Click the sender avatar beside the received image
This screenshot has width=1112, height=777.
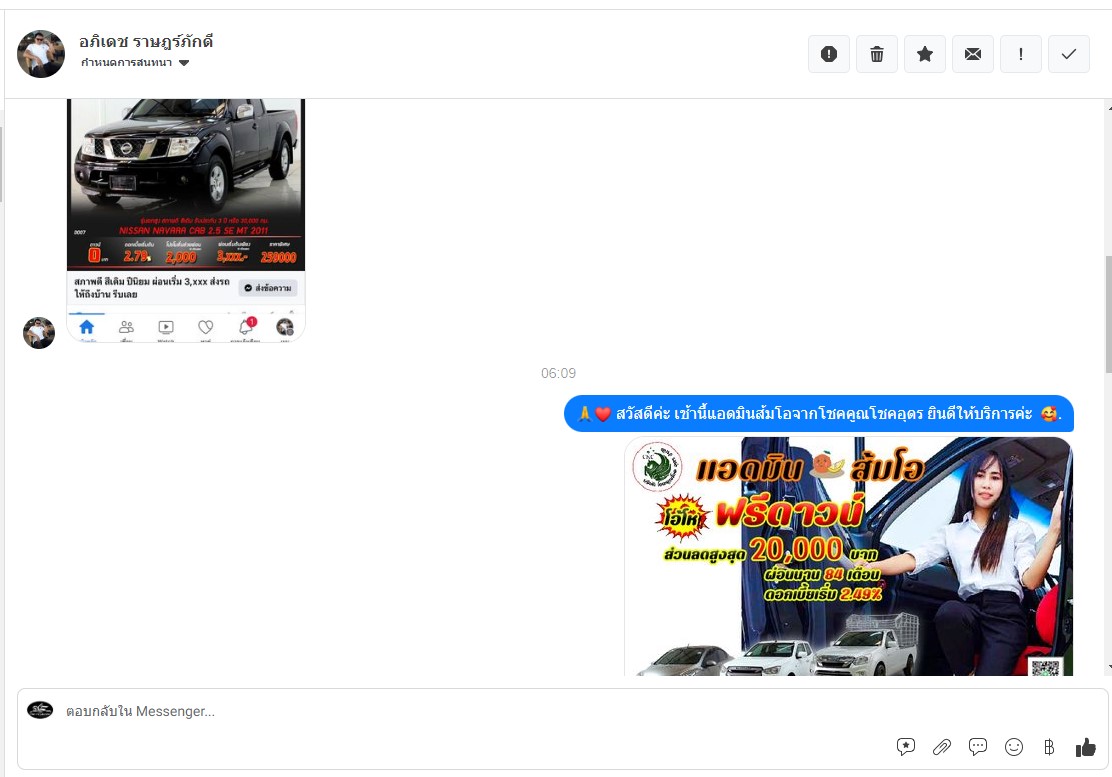coord(39,333)
